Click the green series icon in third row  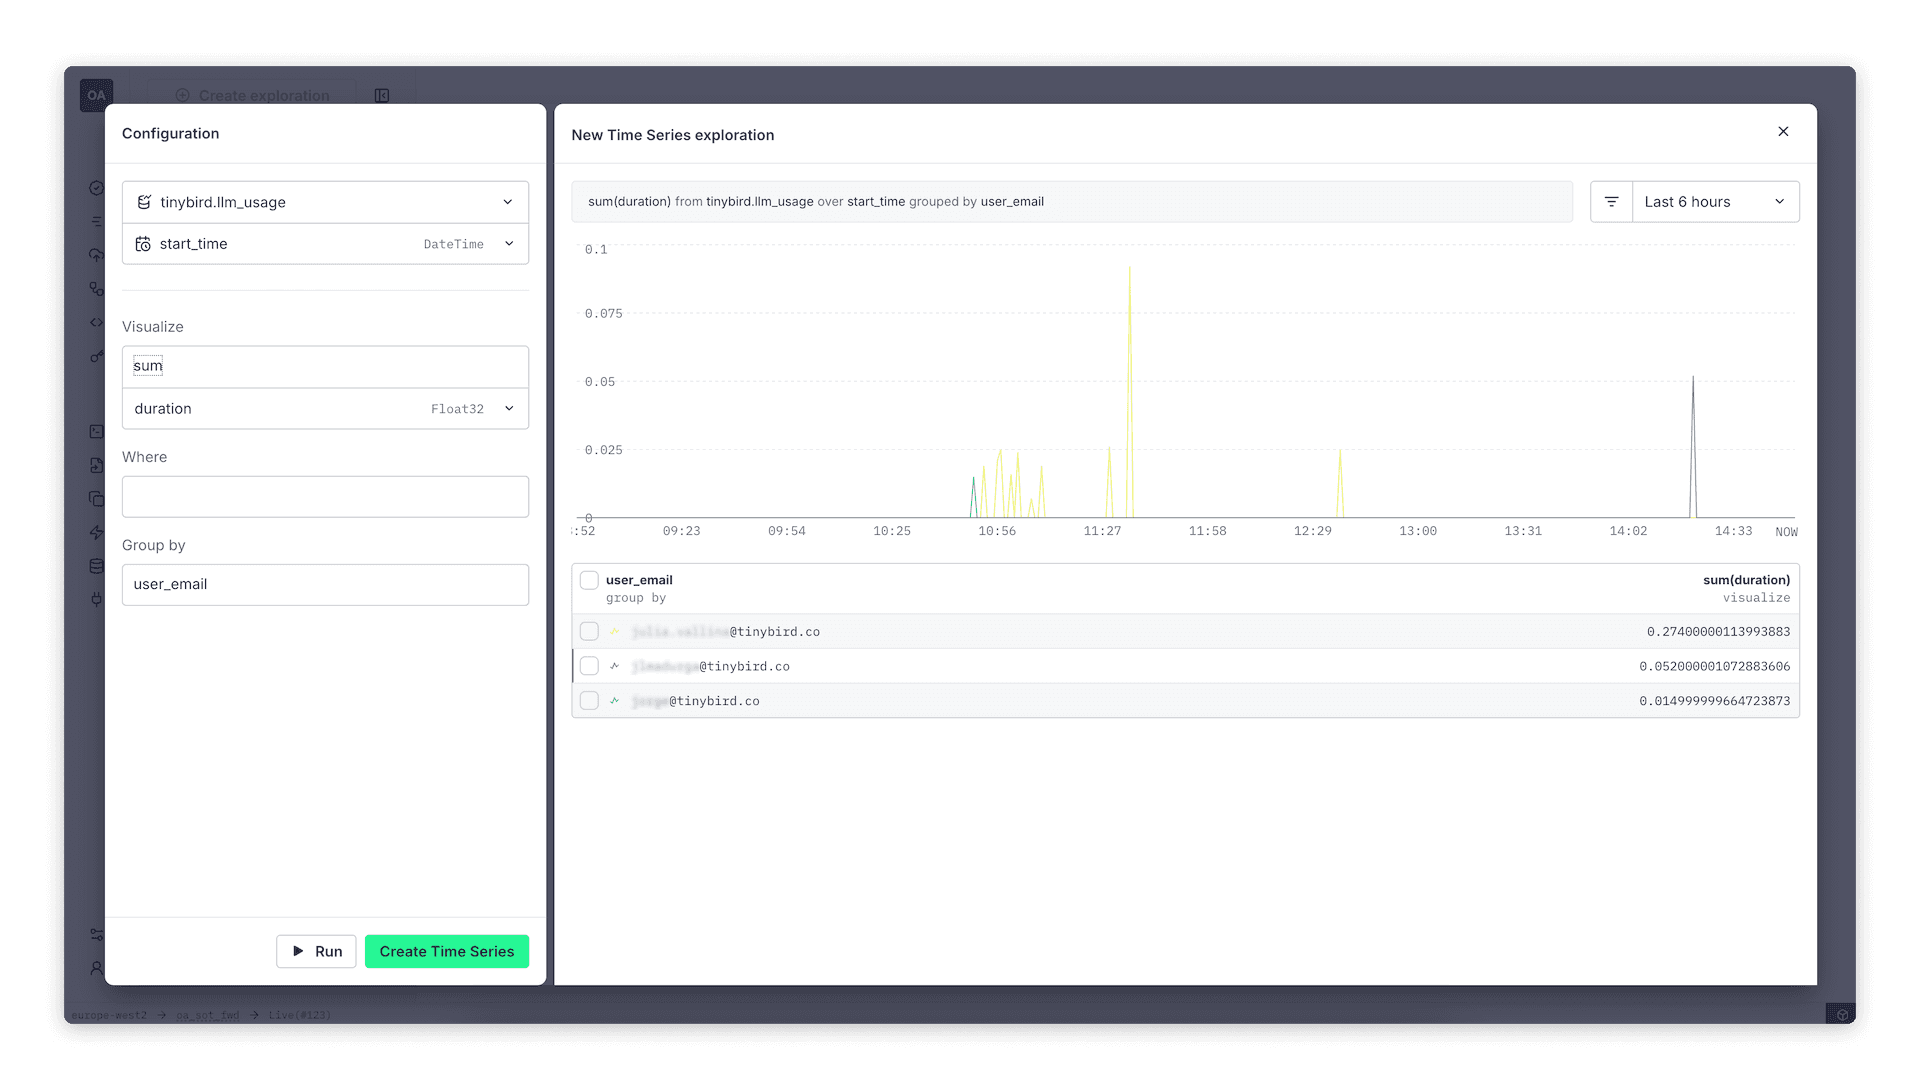point(615,701)
